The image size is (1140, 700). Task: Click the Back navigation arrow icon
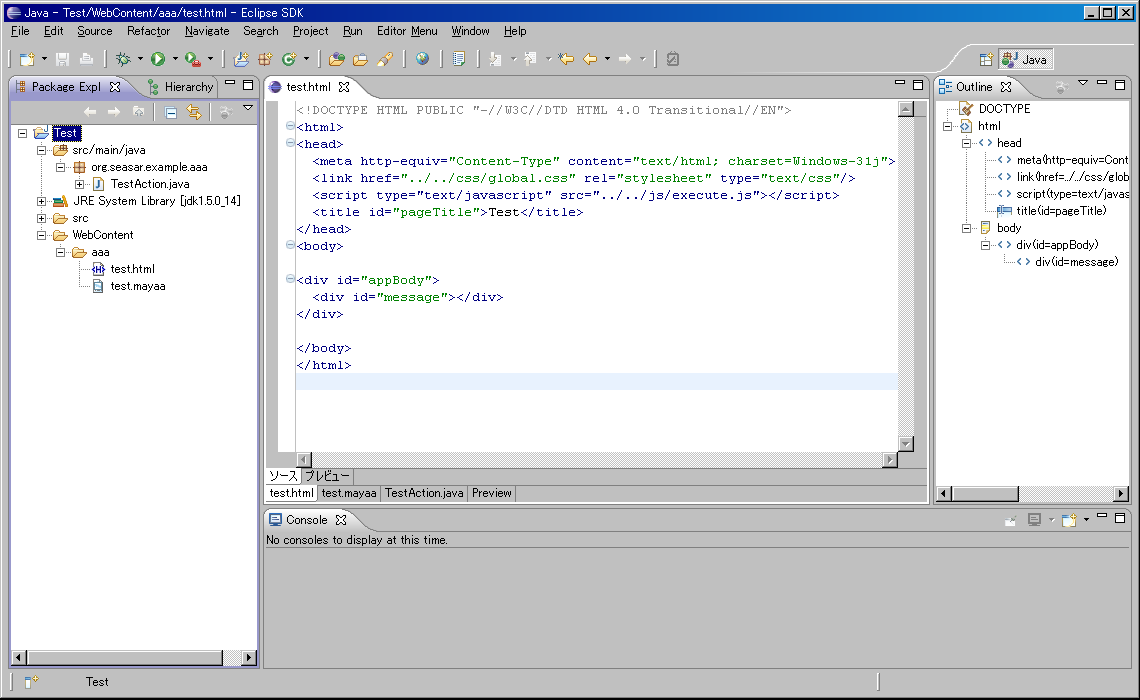pos(590,59)
